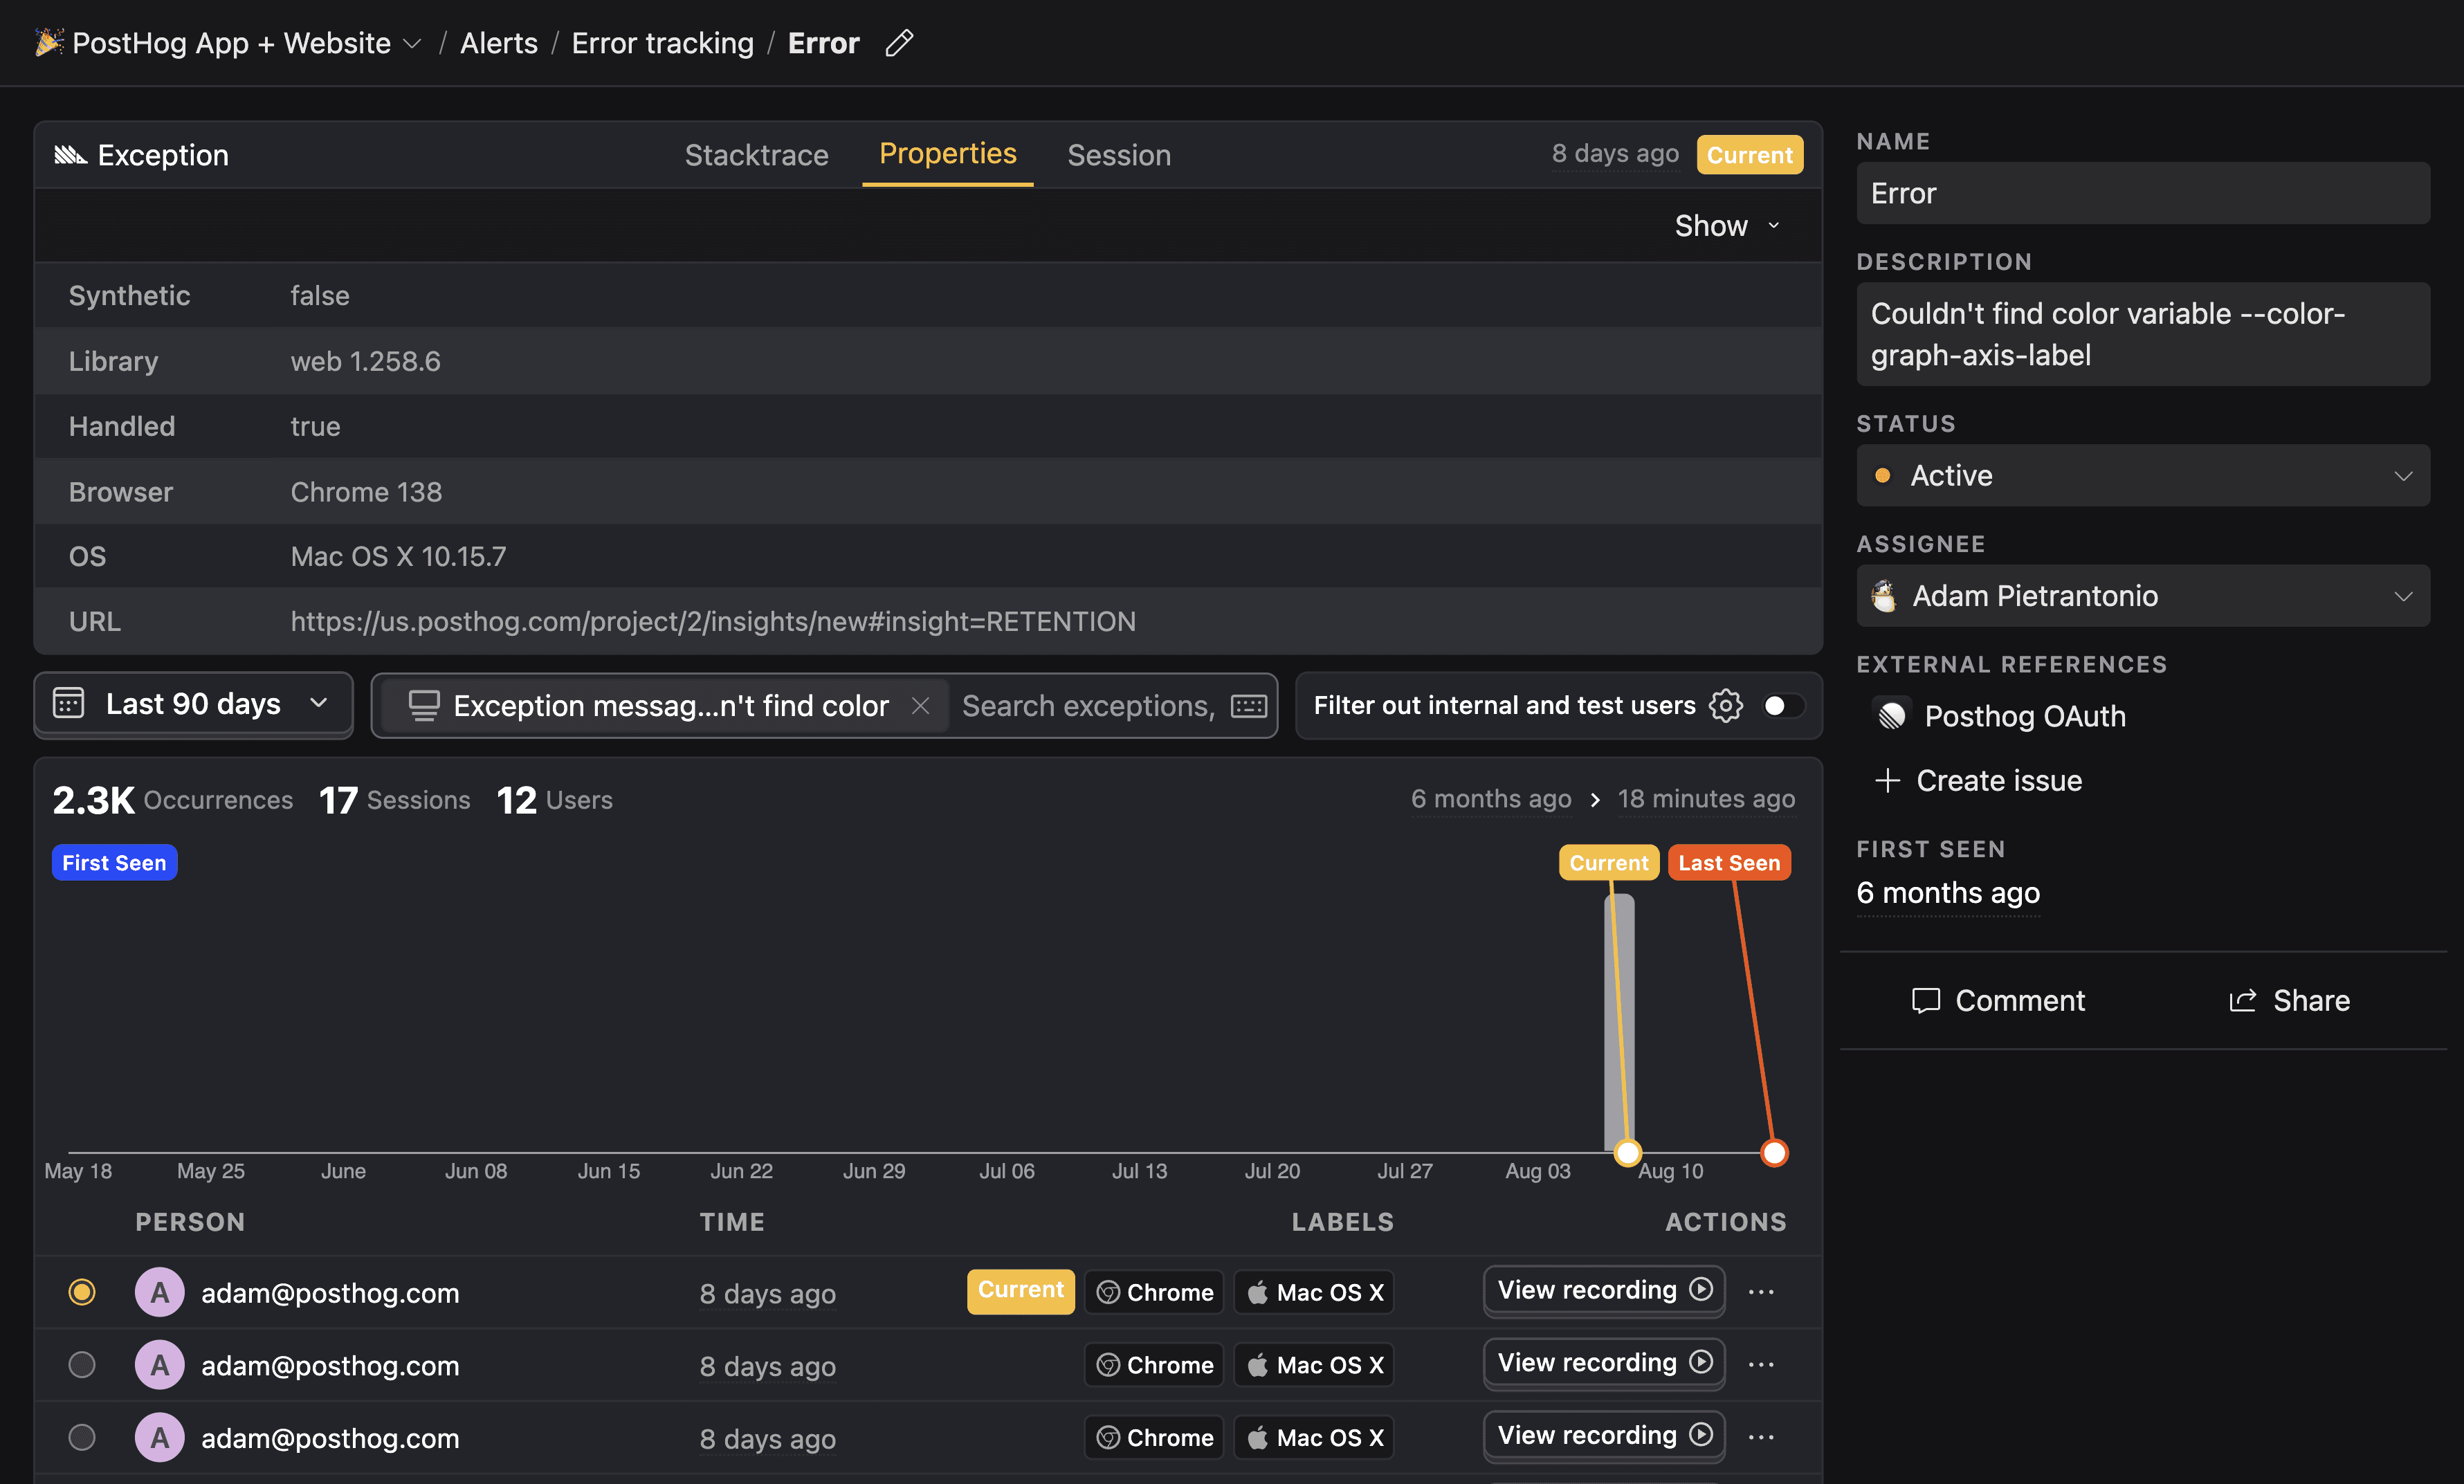The image size is (2464, 1484).
Task: Switch to the Stacktrace tab
Action: (x=756, y=155)
